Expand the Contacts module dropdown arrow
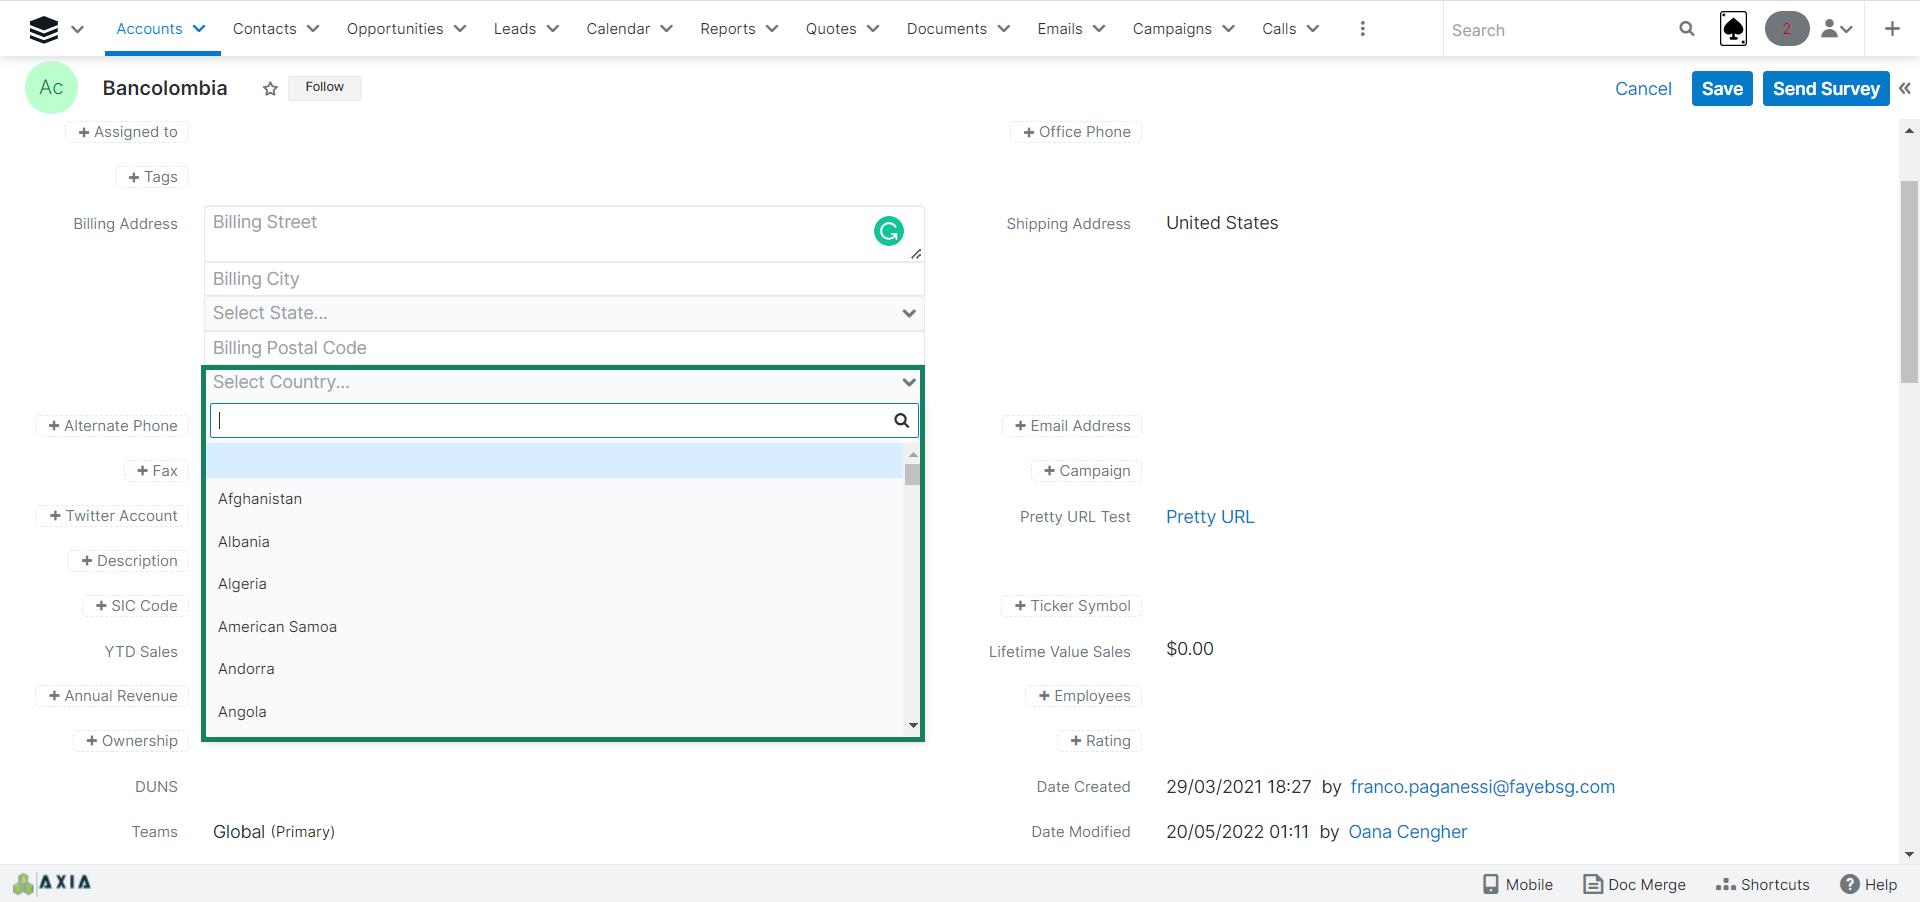Viewport: 1920px width, 902px height. [313, 29]
